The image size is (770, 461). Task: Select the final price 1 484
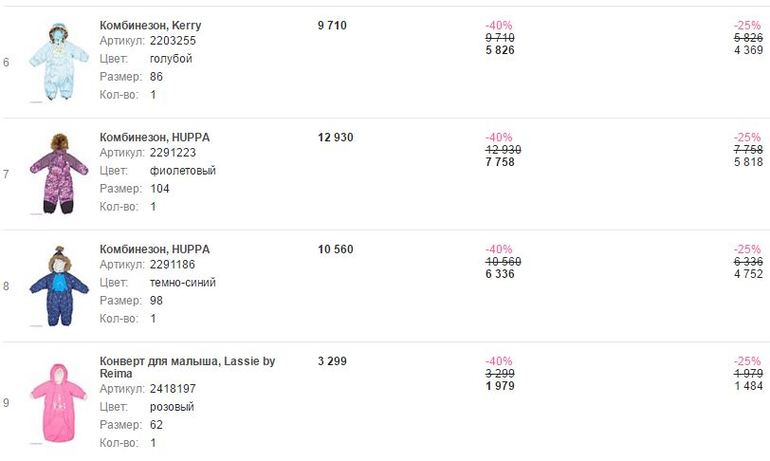click(746, 386)
